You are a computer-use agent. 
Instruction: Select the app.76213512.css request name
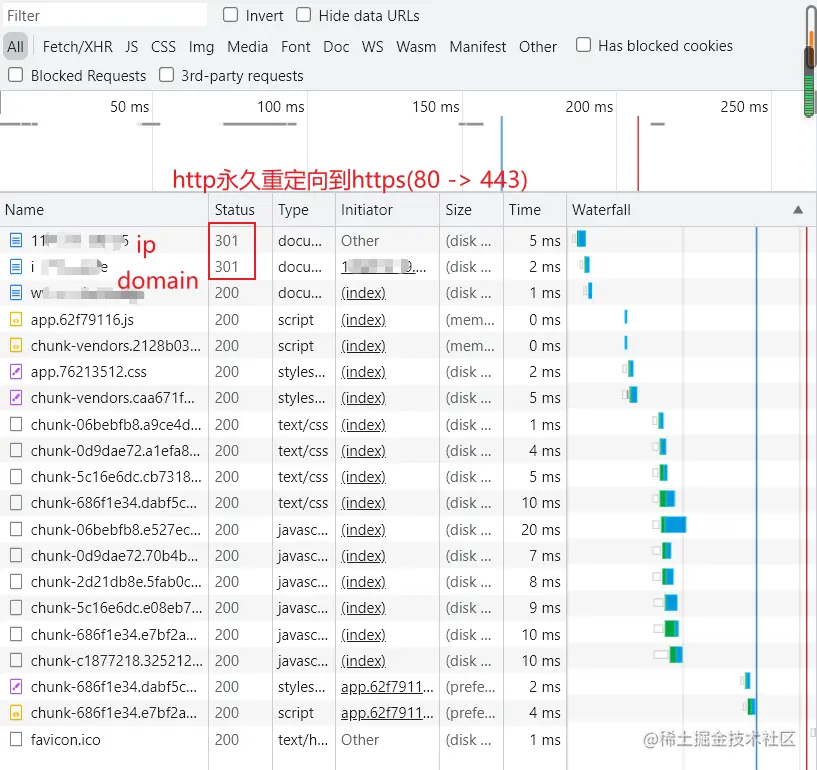(89, 371)
